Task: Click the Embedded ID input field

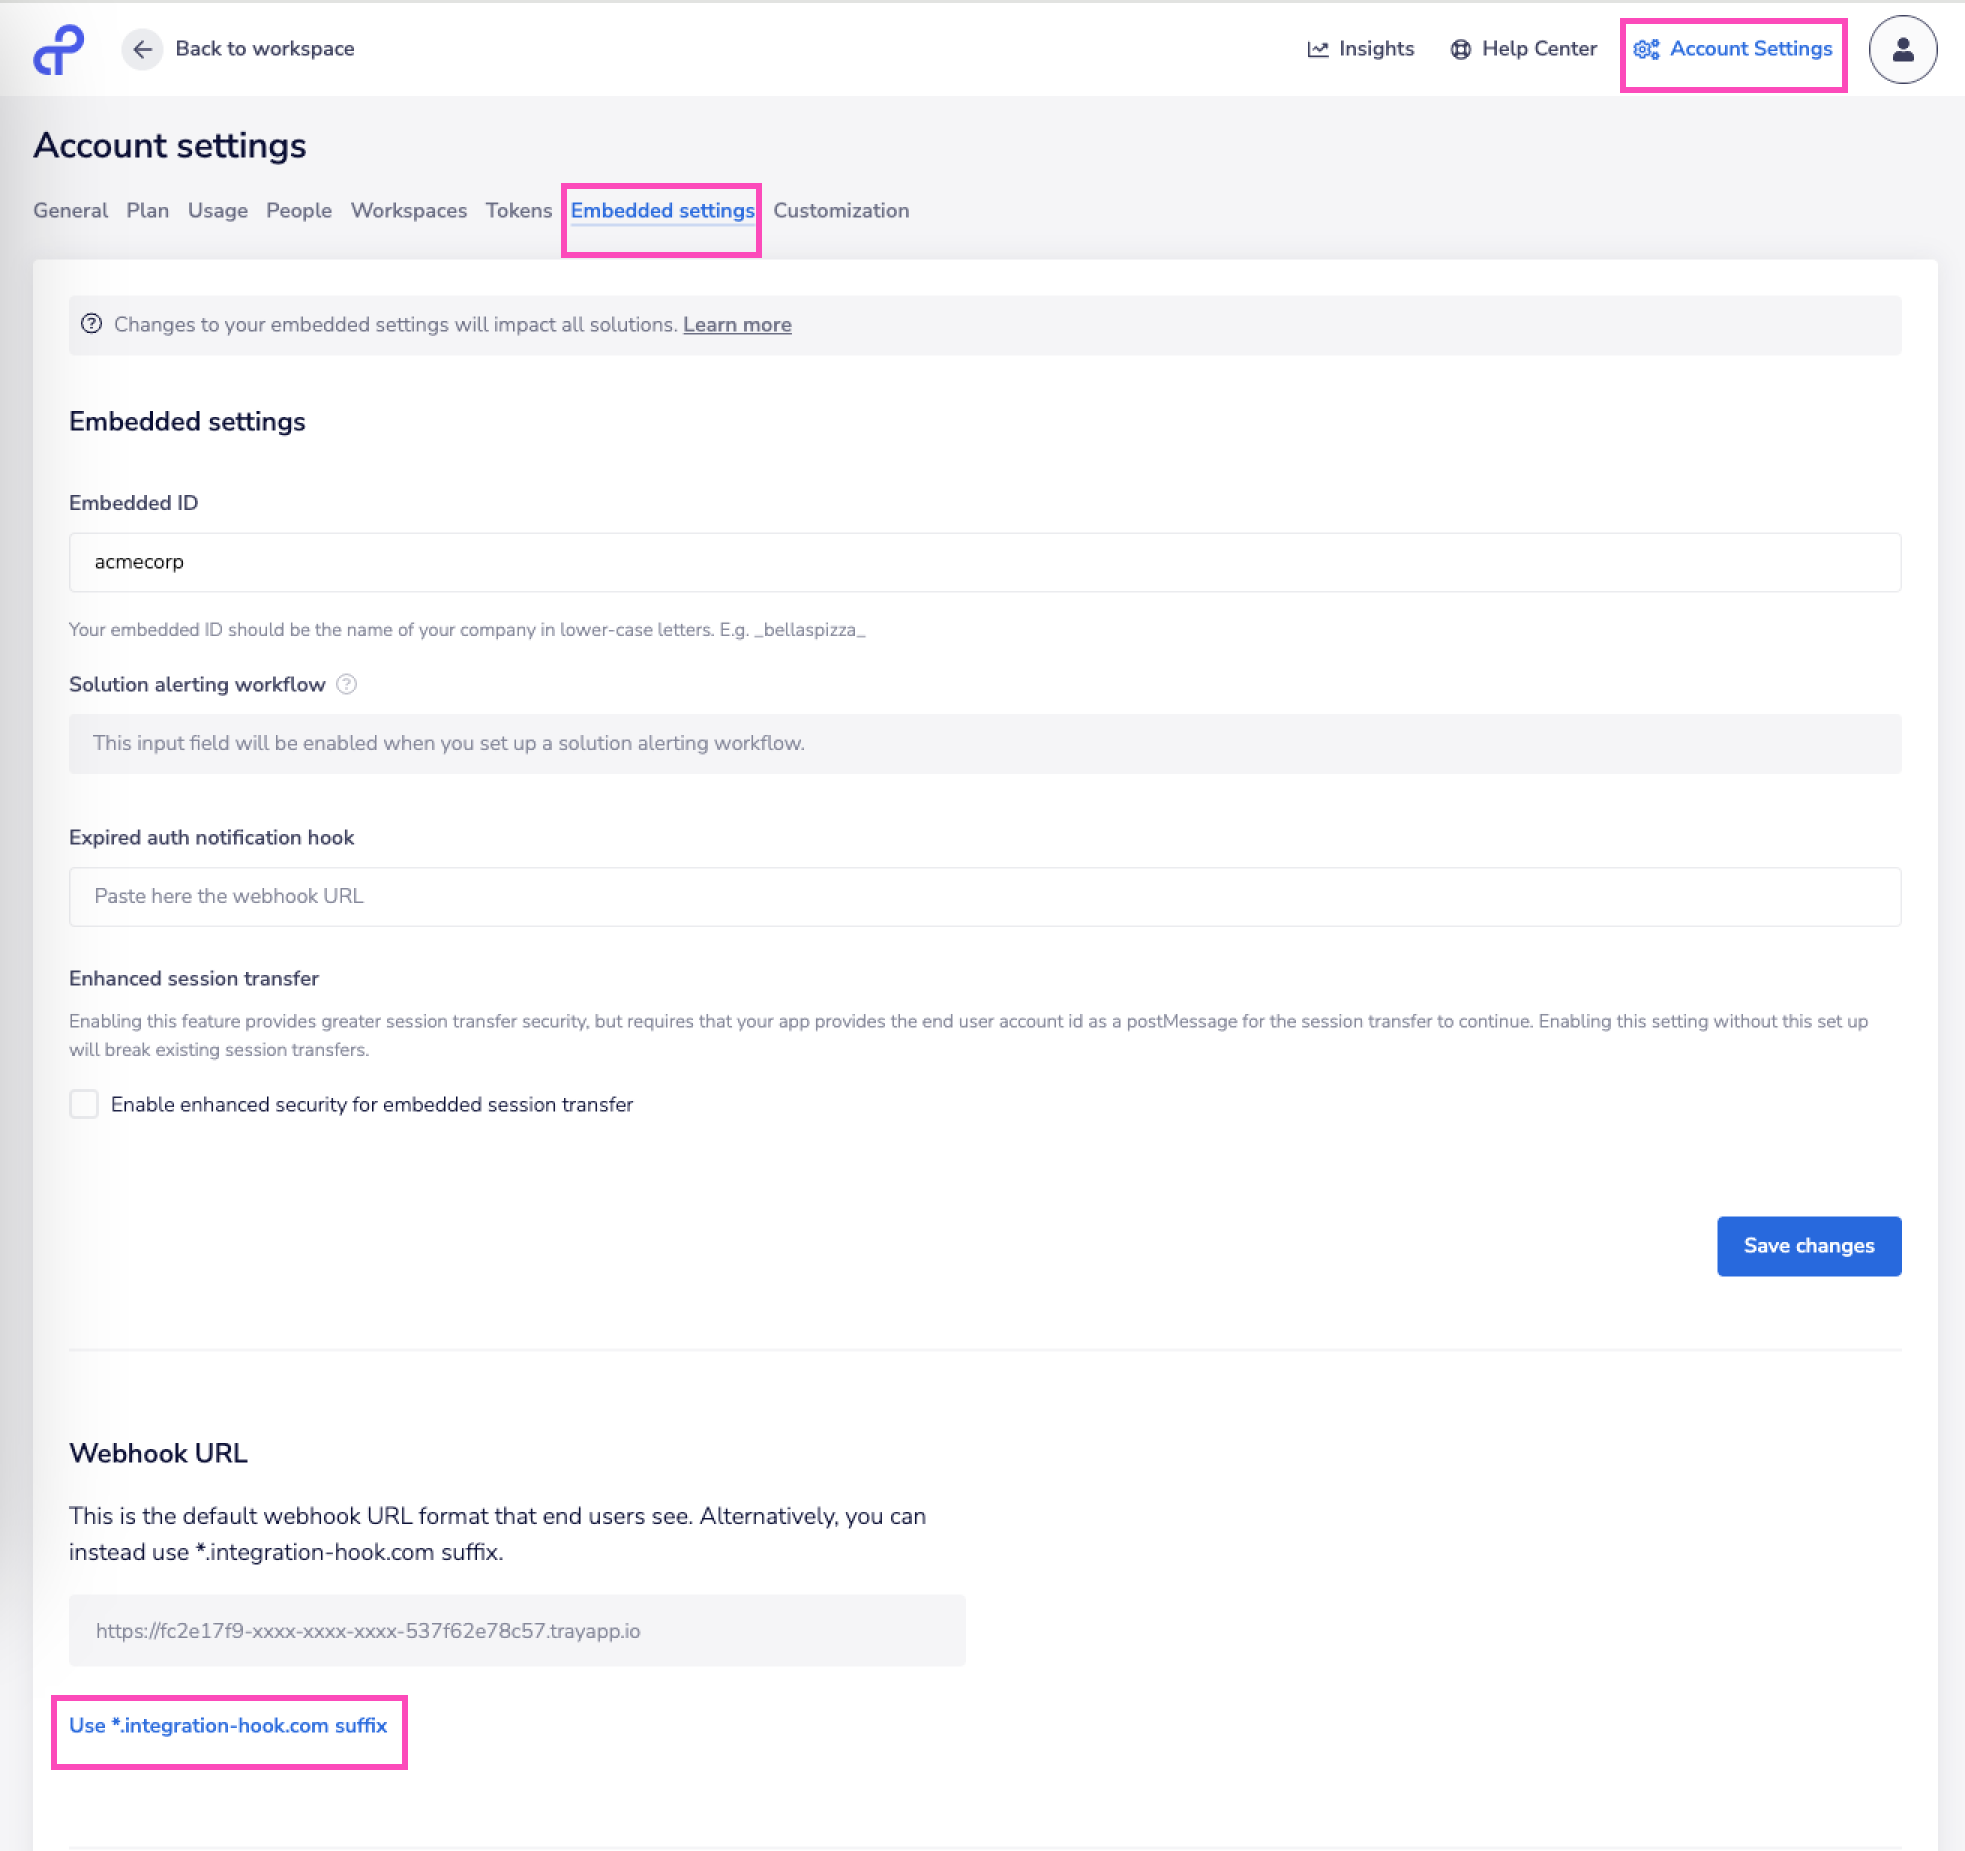Action: pos(984,562)
